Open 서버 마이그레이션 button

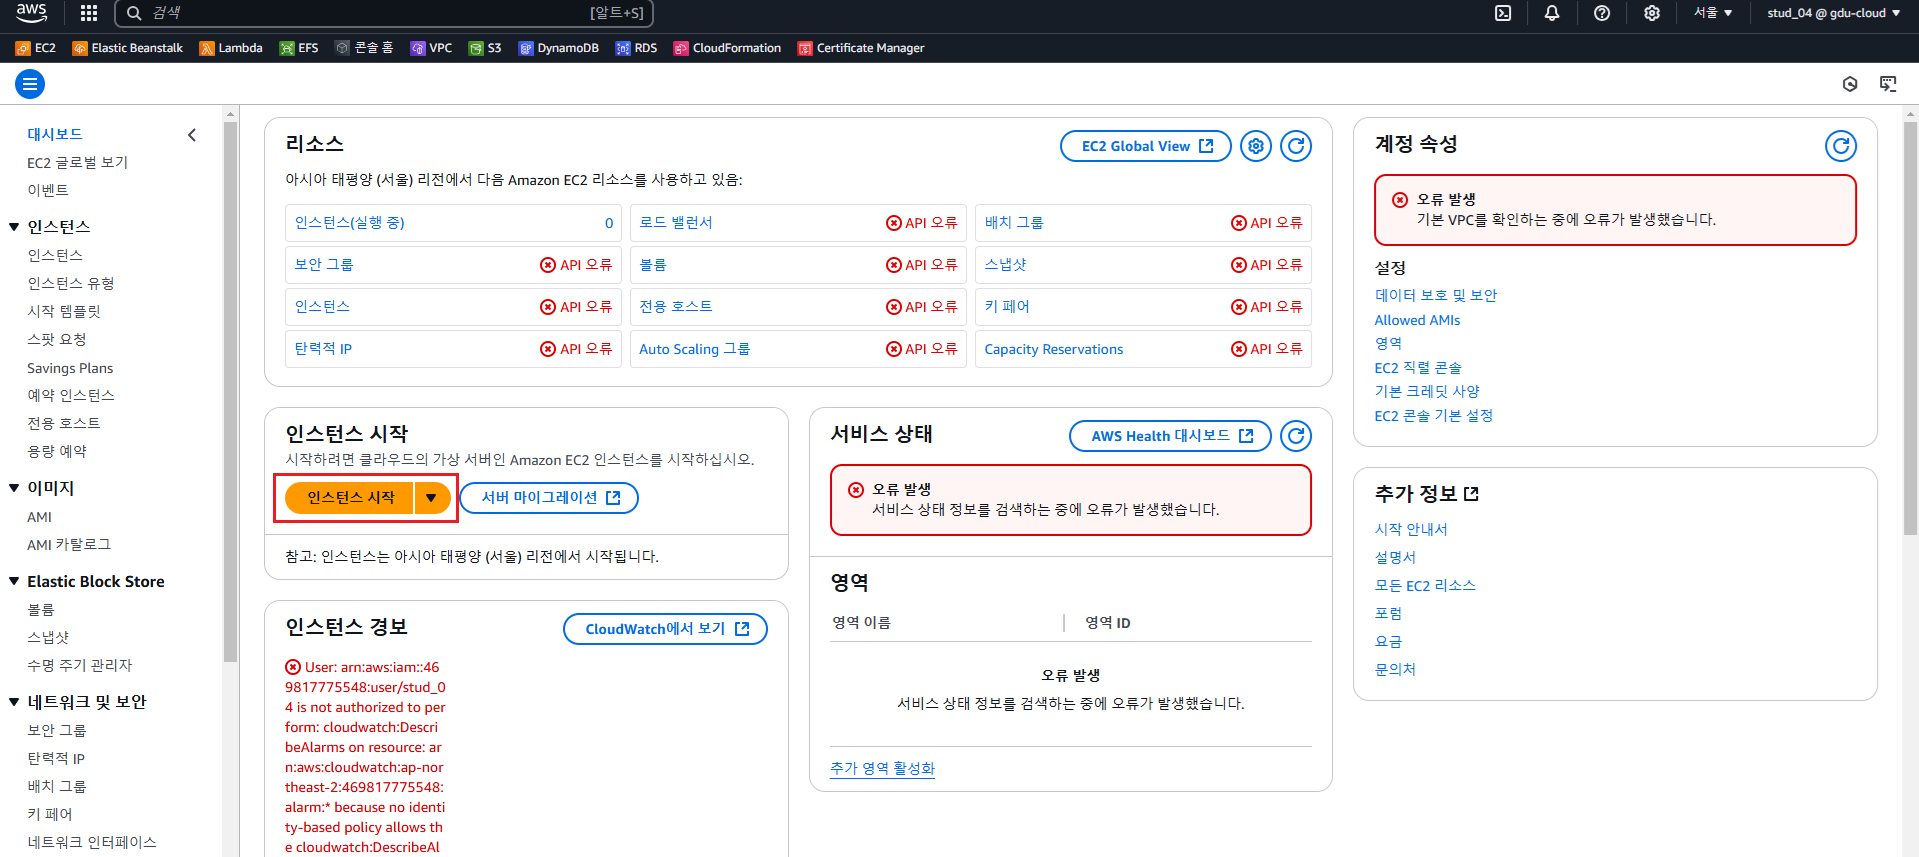[x=549, y=498]
